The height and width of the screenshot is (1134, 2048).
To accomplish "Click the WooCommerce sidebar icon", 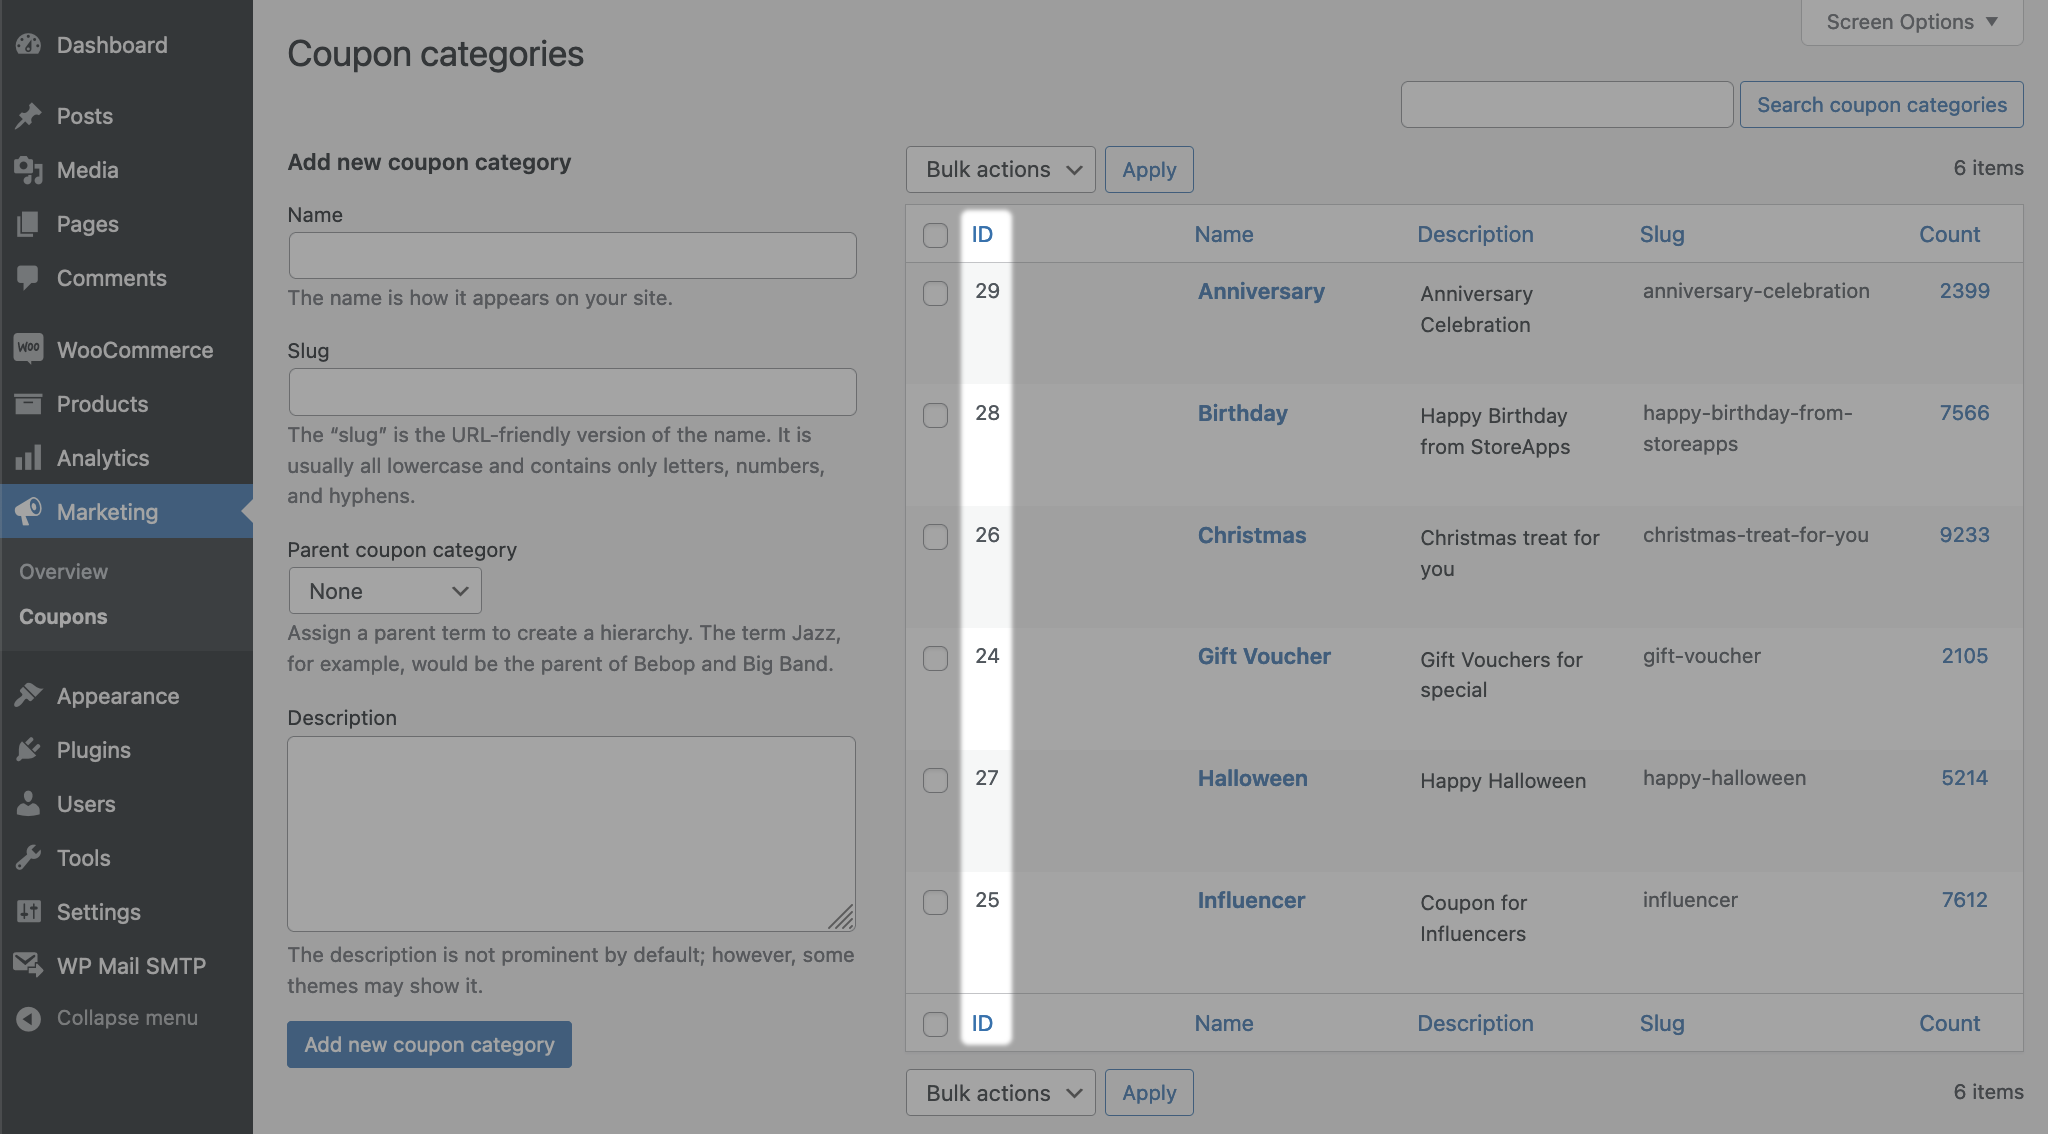I will pyautogui.click(x=29, y=349).
